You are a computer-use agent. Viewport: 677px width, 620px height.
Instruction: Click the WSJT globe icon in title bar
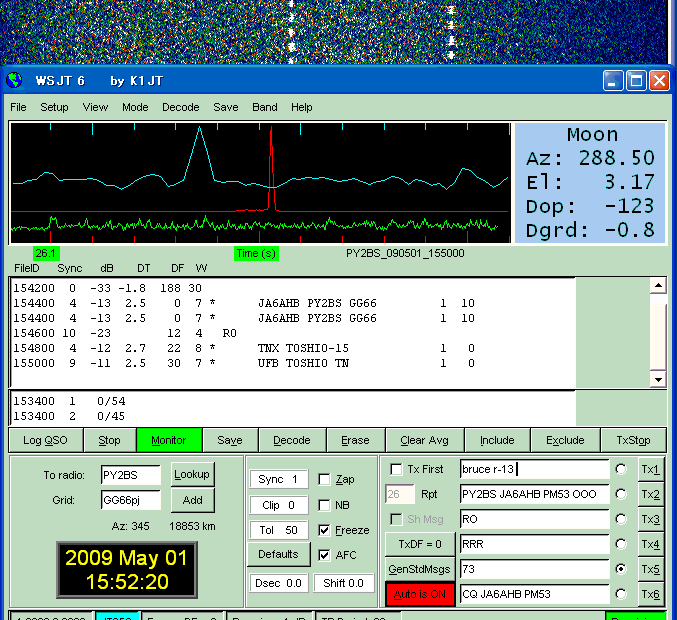coord(14,81)
